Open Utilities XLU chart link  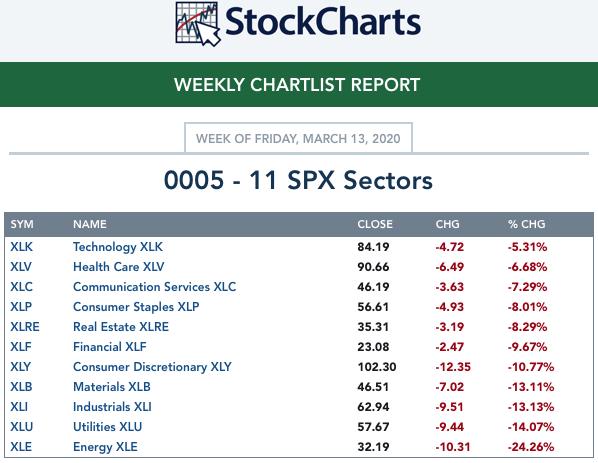pyautogui.click(x=108, y=427)
